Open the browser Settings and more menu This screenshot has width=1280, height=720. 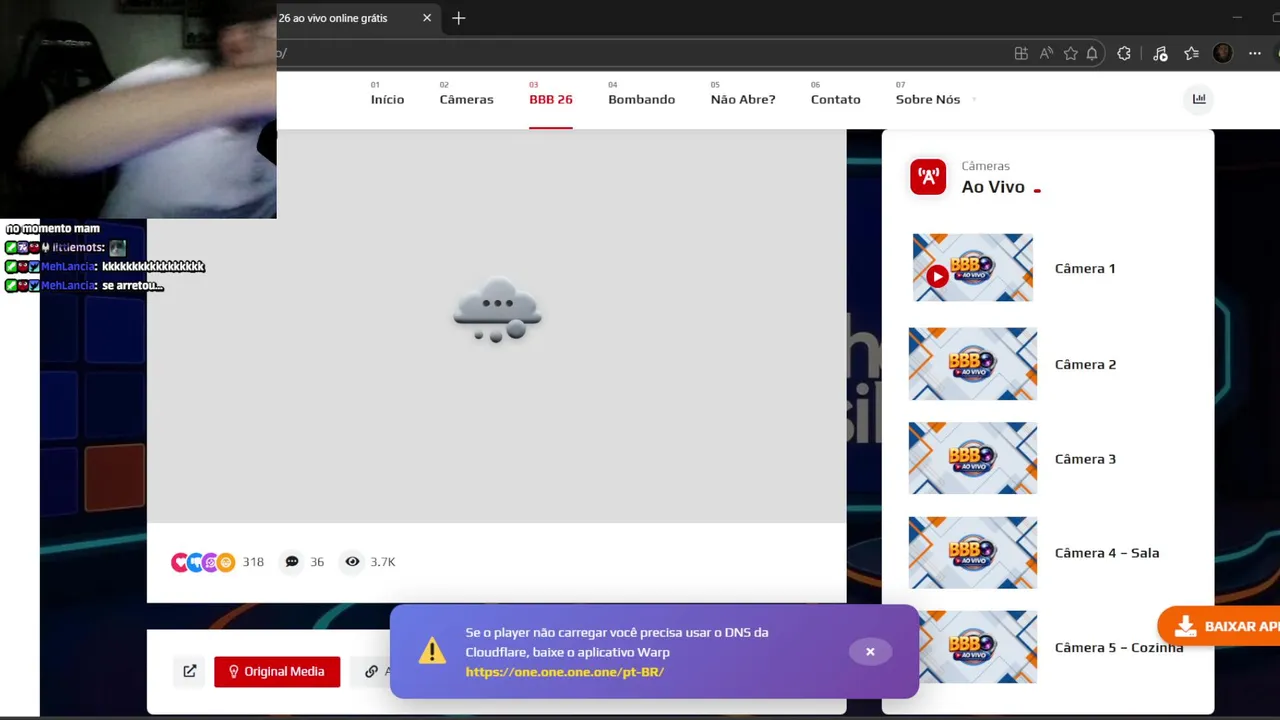click(1255, 54)
